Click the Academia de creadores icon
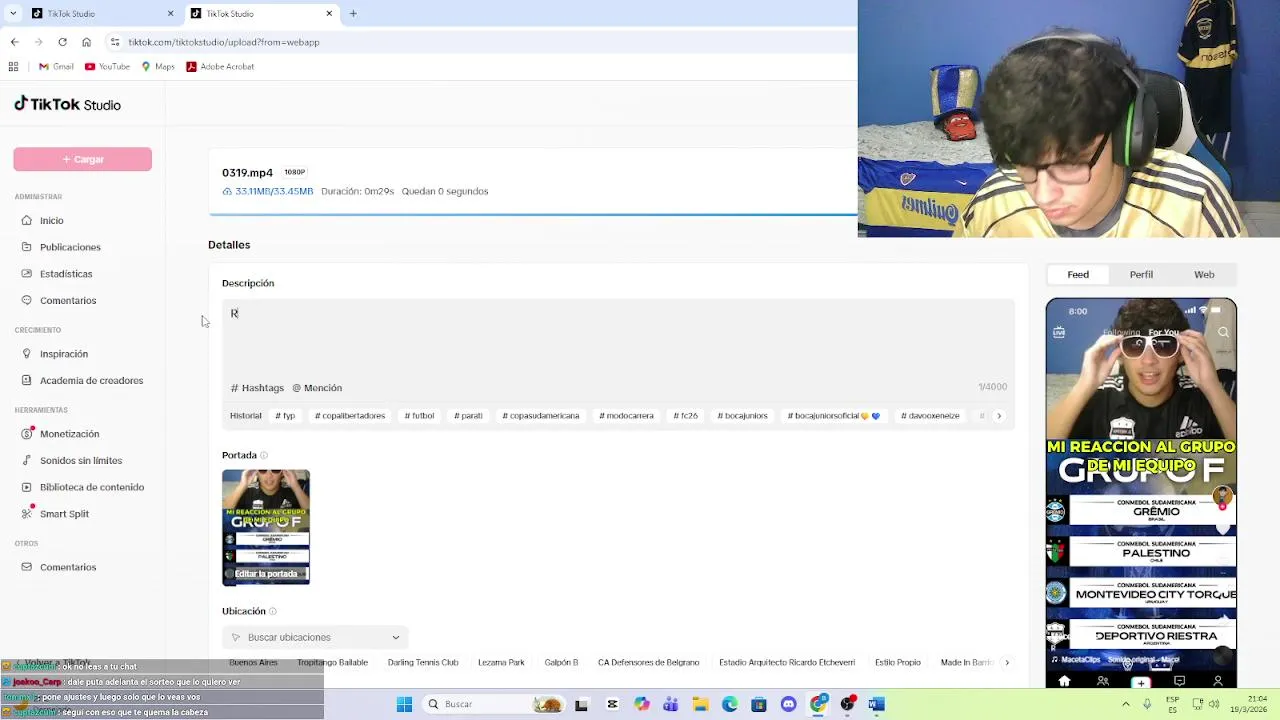 pos(27,380)
